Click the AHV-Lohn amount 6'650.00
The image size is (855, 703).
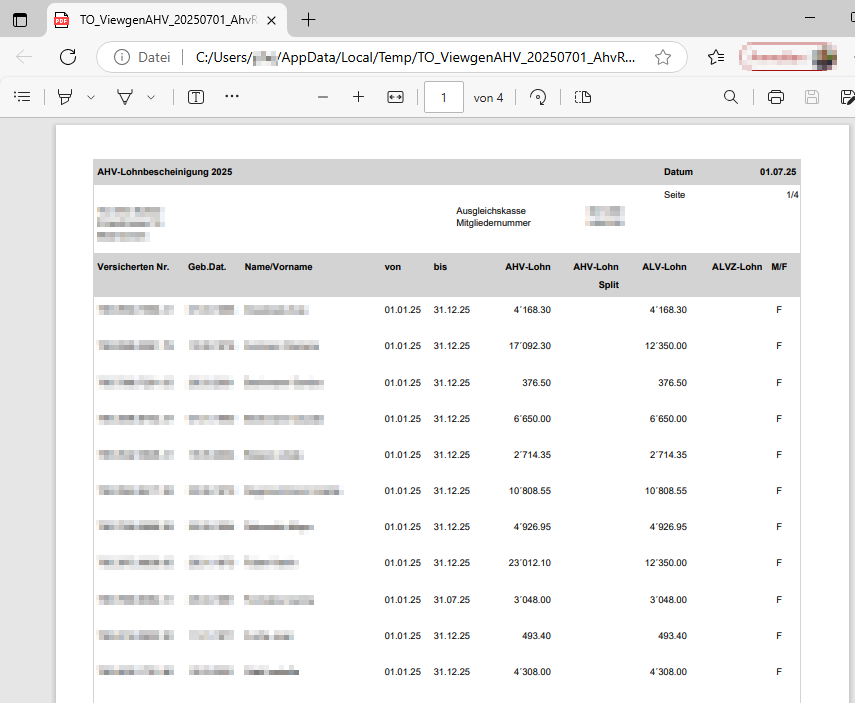pyautogui.click(x=532, y=419)
